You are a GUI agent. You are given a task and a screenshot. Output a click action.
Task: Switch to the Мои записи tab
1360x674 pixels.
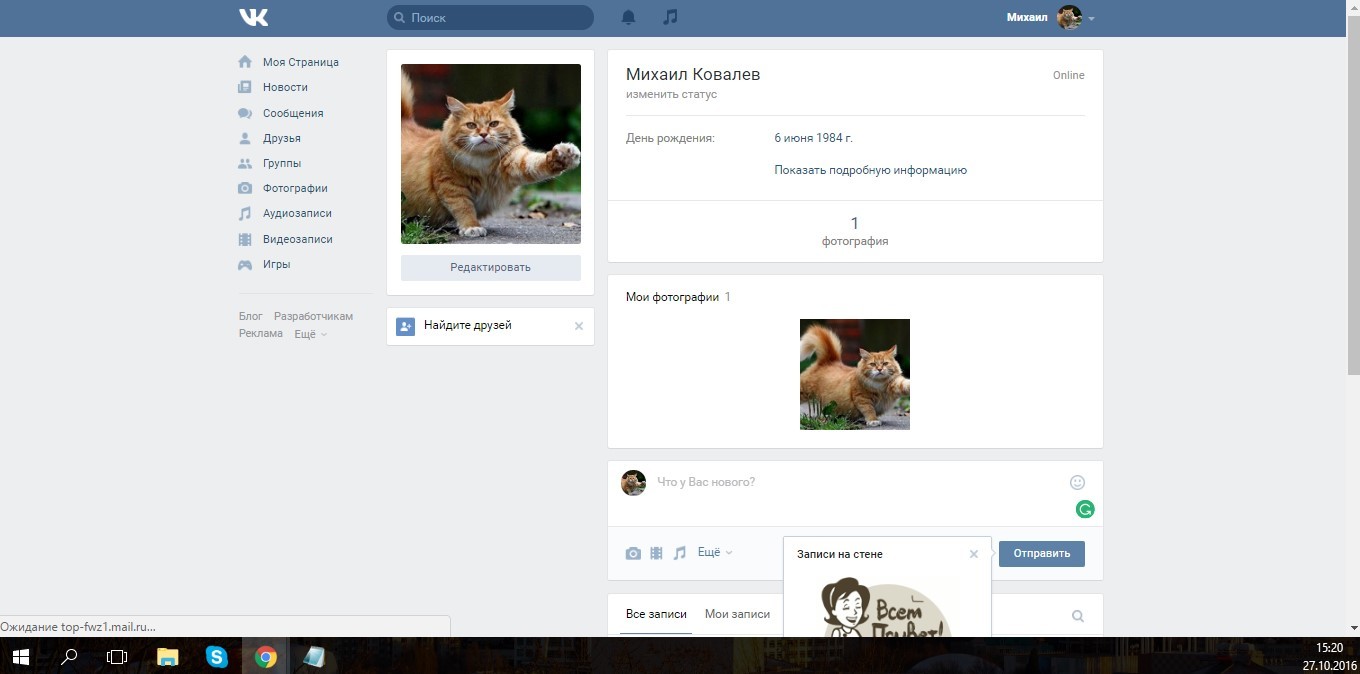(737, 614)
